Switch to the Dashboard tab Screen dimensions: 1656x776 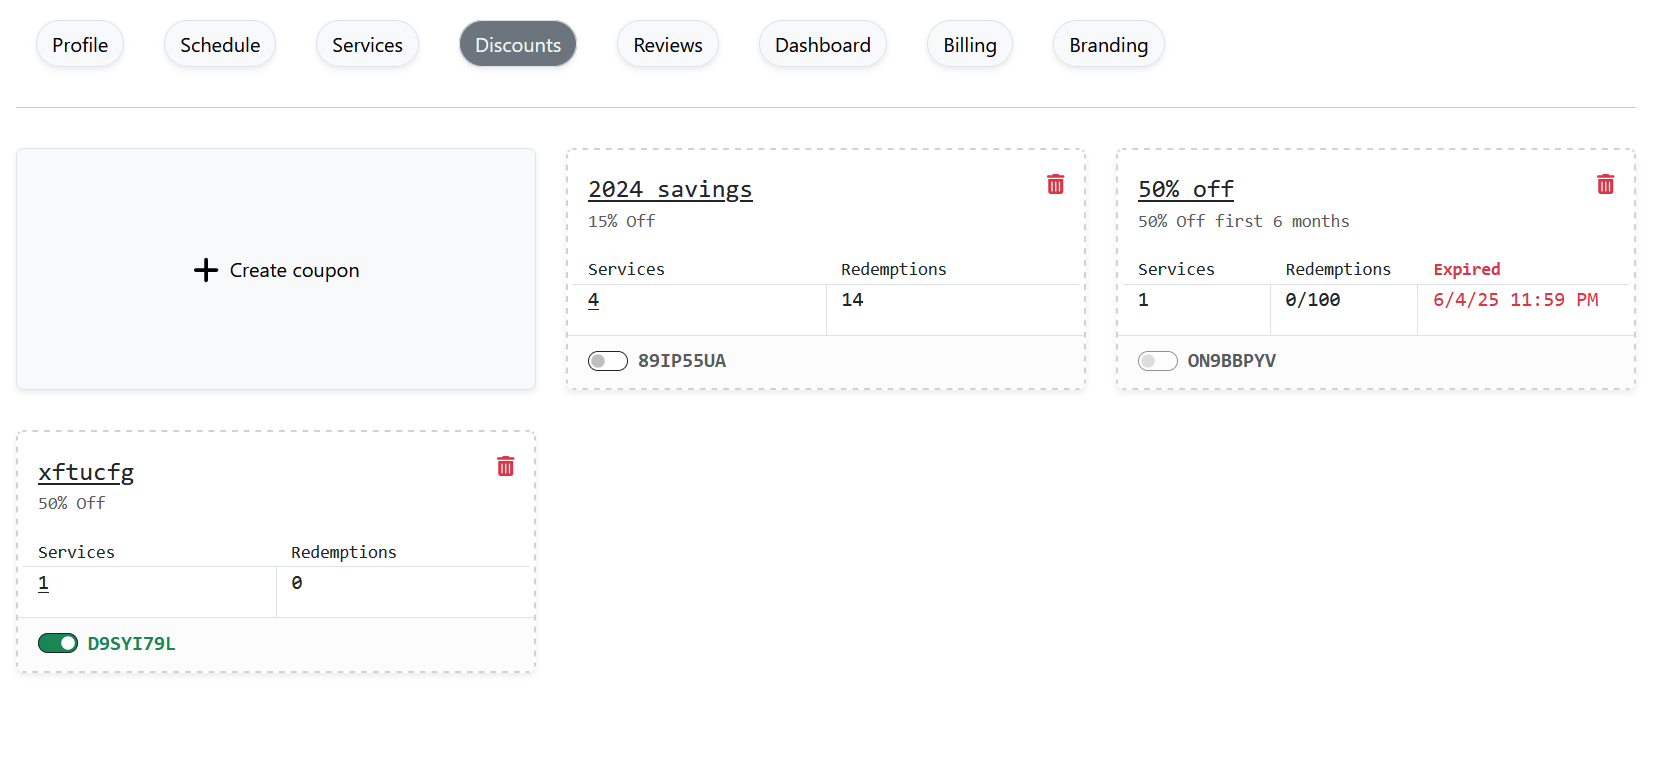823,45
